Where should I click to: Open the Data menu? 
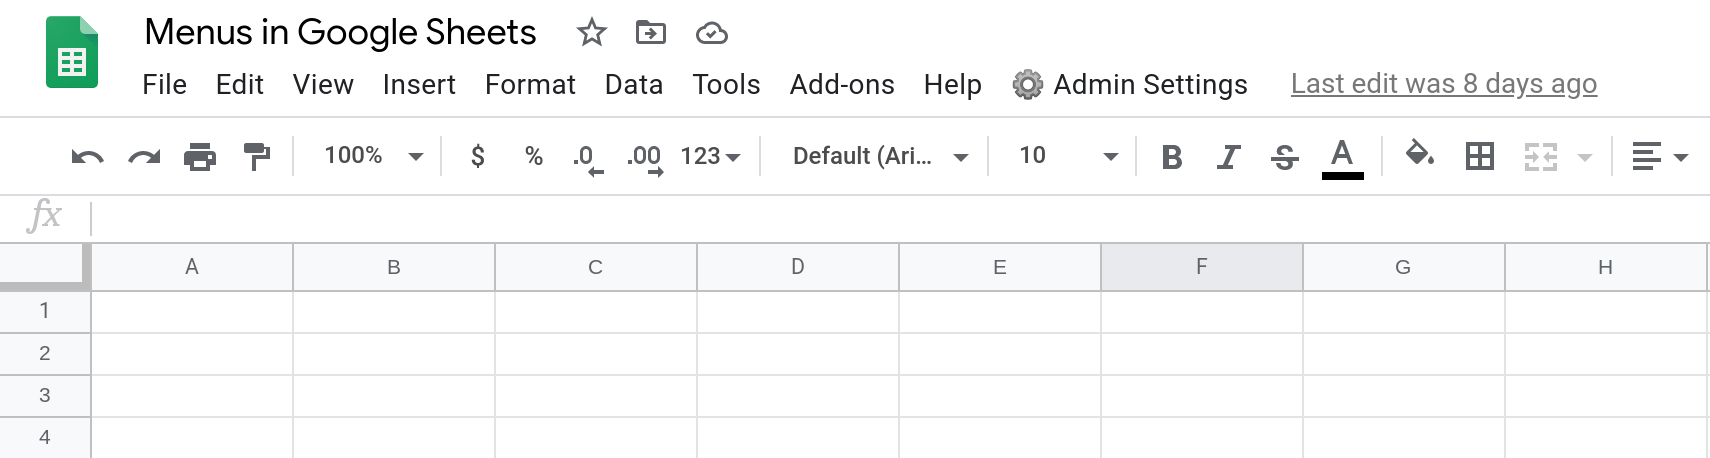tap(634, 84)
